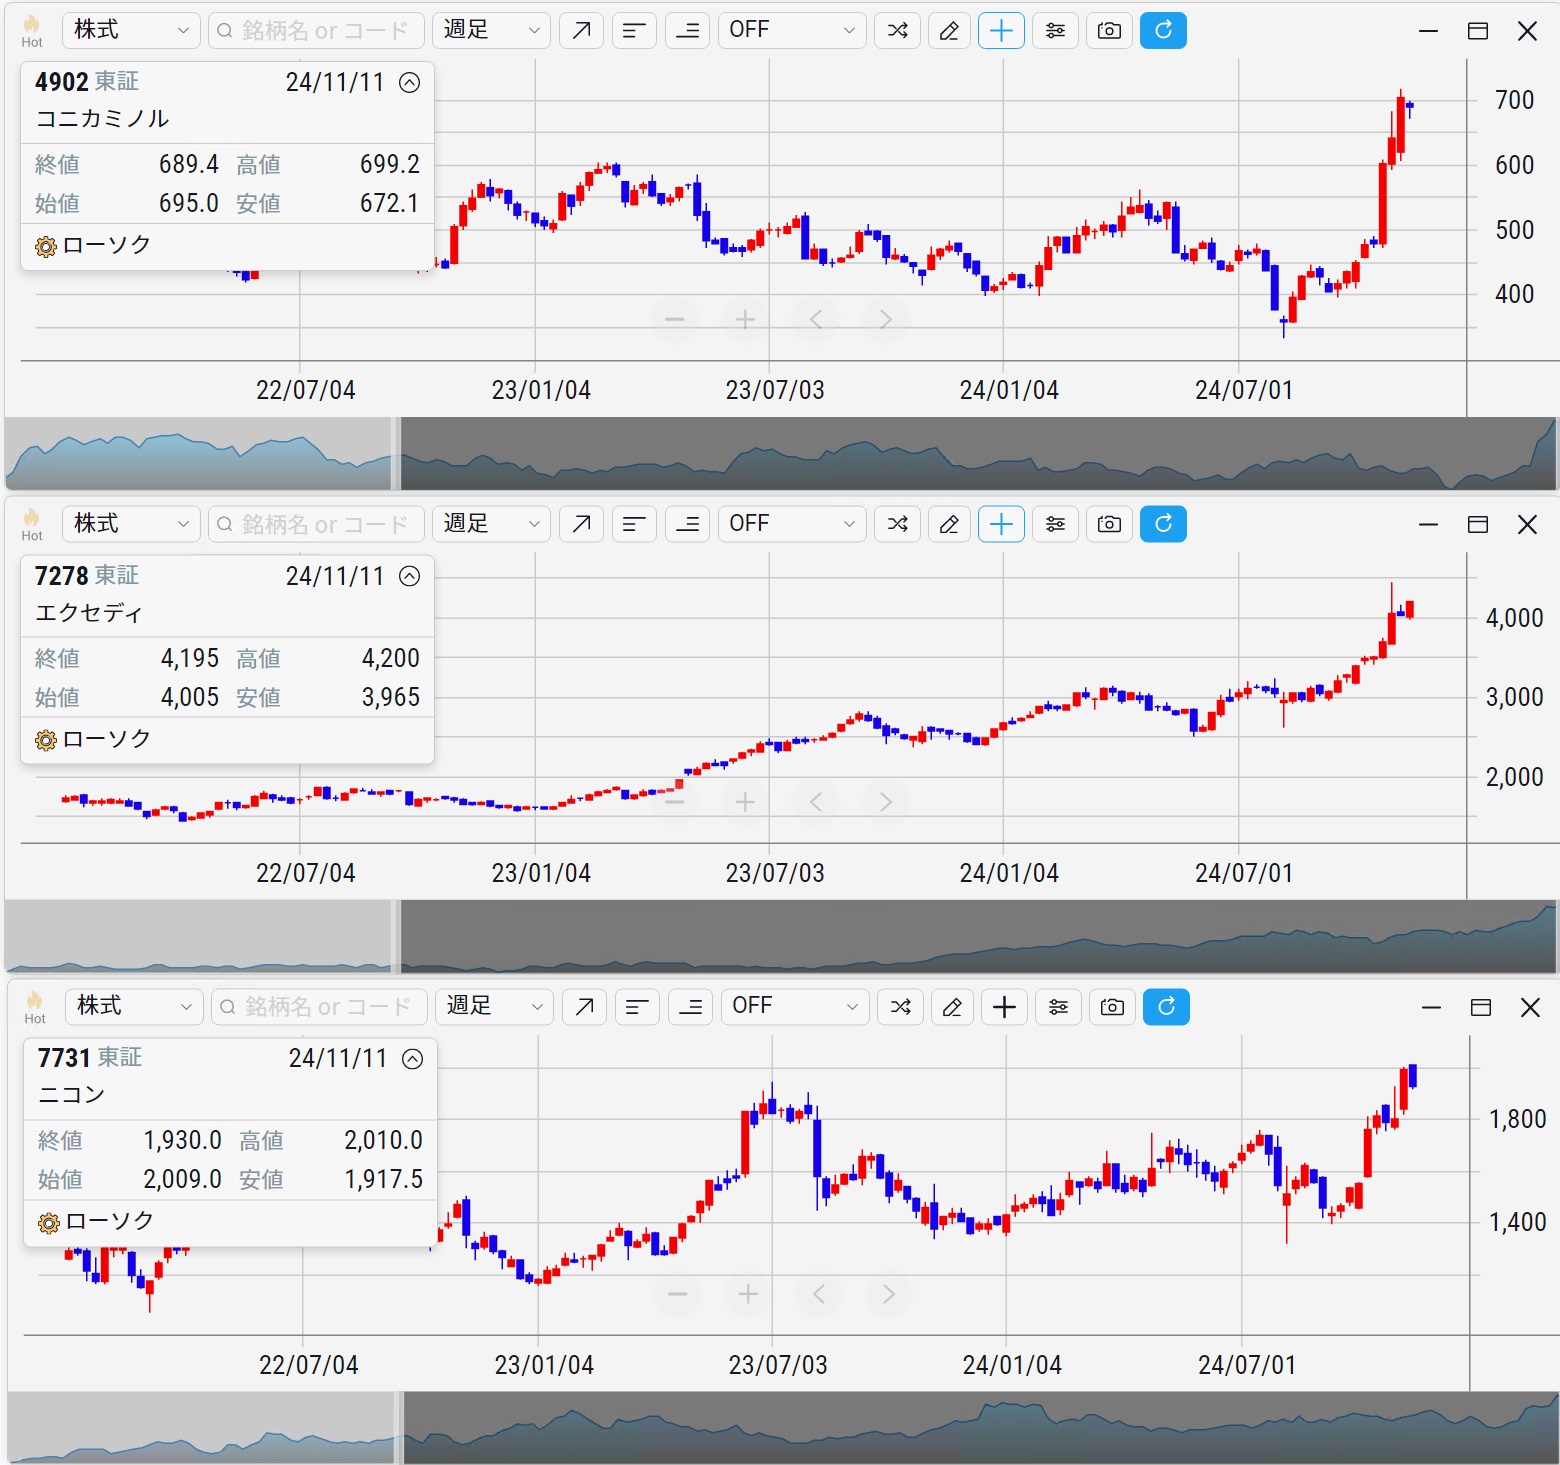Select the trend line arrow tool in 7731 chart

tap(584, 1006)
